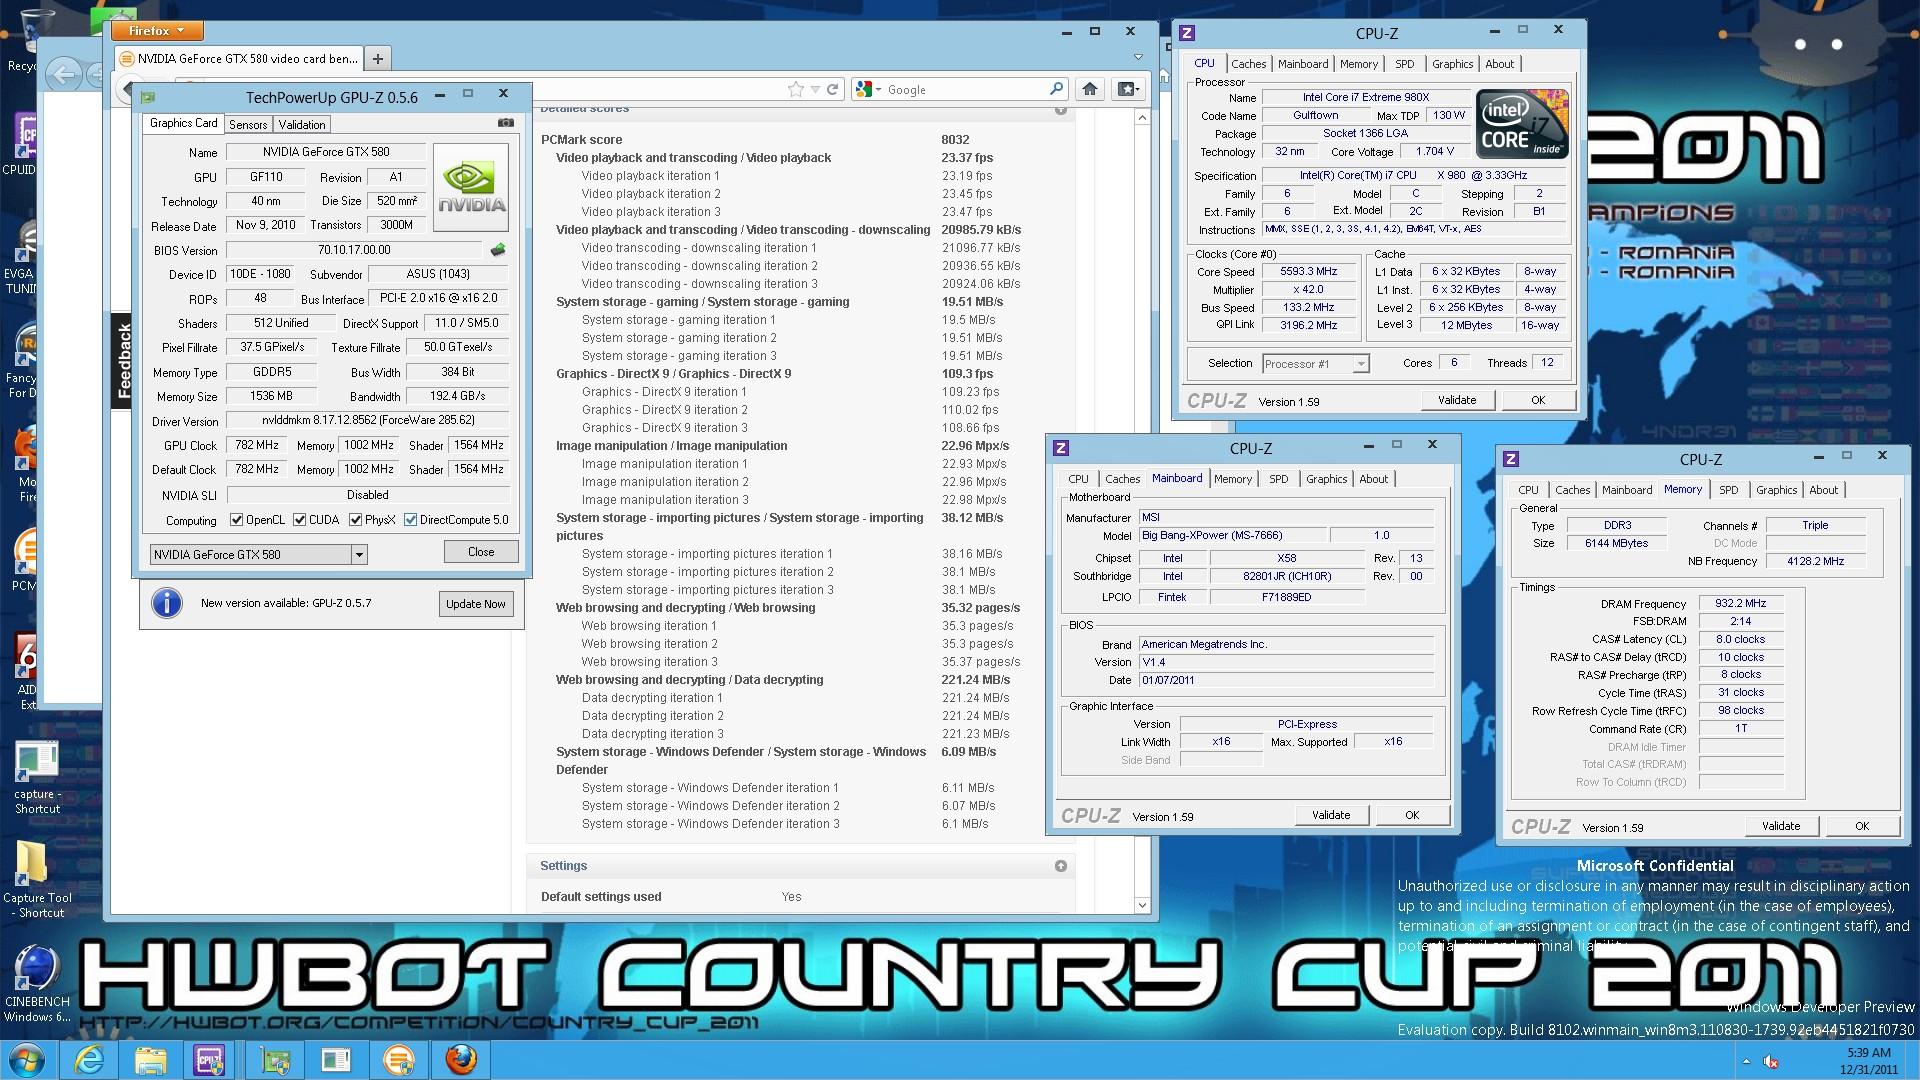The width and height of the screenshot is (1920, 1080).
Task: Collapse the Settings section
Action: pyautogui.click(x=1060, y=866)
